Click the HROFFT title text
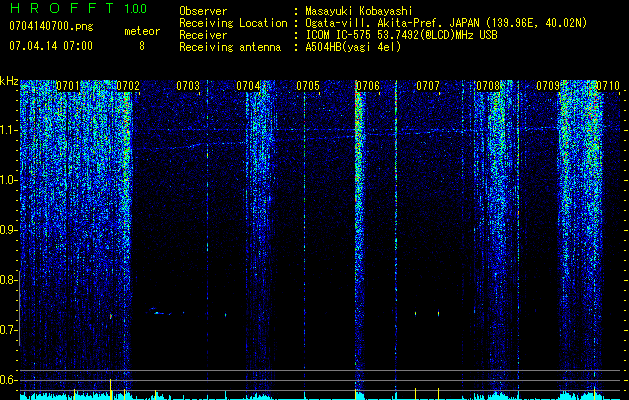This screenshot has width=629, height=400. click(62, 8)
